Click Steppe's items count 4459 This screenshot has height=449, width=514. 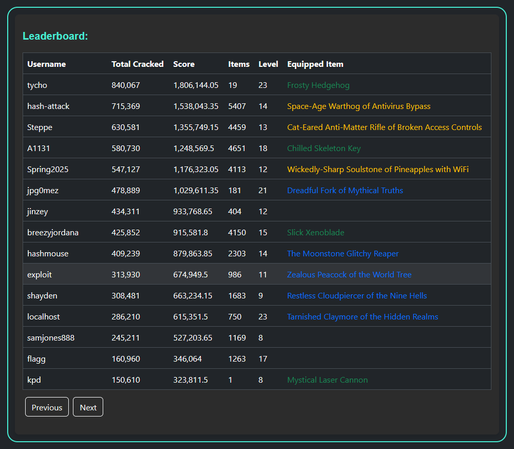pos(237,127)
